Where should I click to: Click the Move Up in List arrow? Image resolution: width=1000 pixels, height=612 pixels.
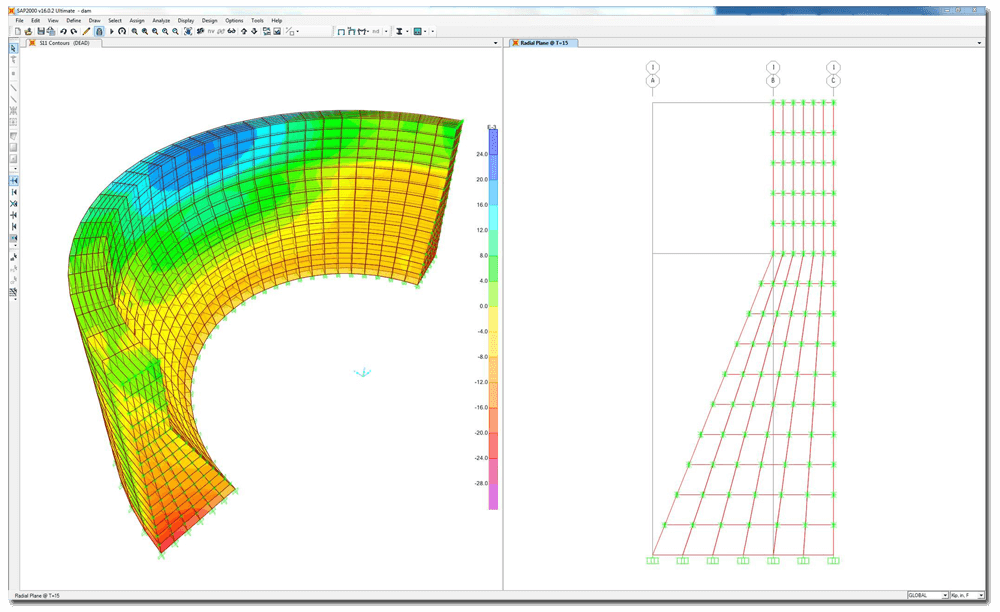pos(243,31)
